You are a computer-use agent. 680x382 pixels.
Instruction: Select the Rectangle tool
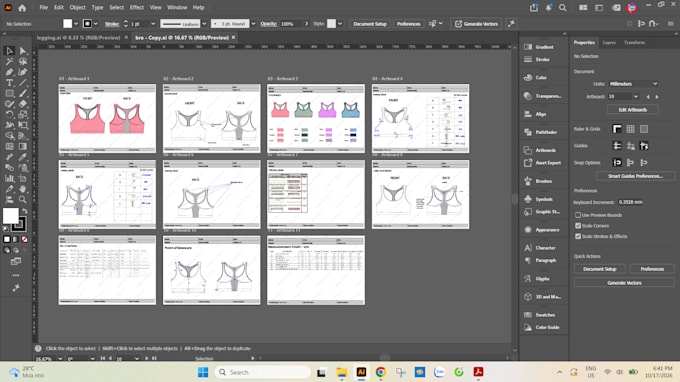click(x=9, y=93)
